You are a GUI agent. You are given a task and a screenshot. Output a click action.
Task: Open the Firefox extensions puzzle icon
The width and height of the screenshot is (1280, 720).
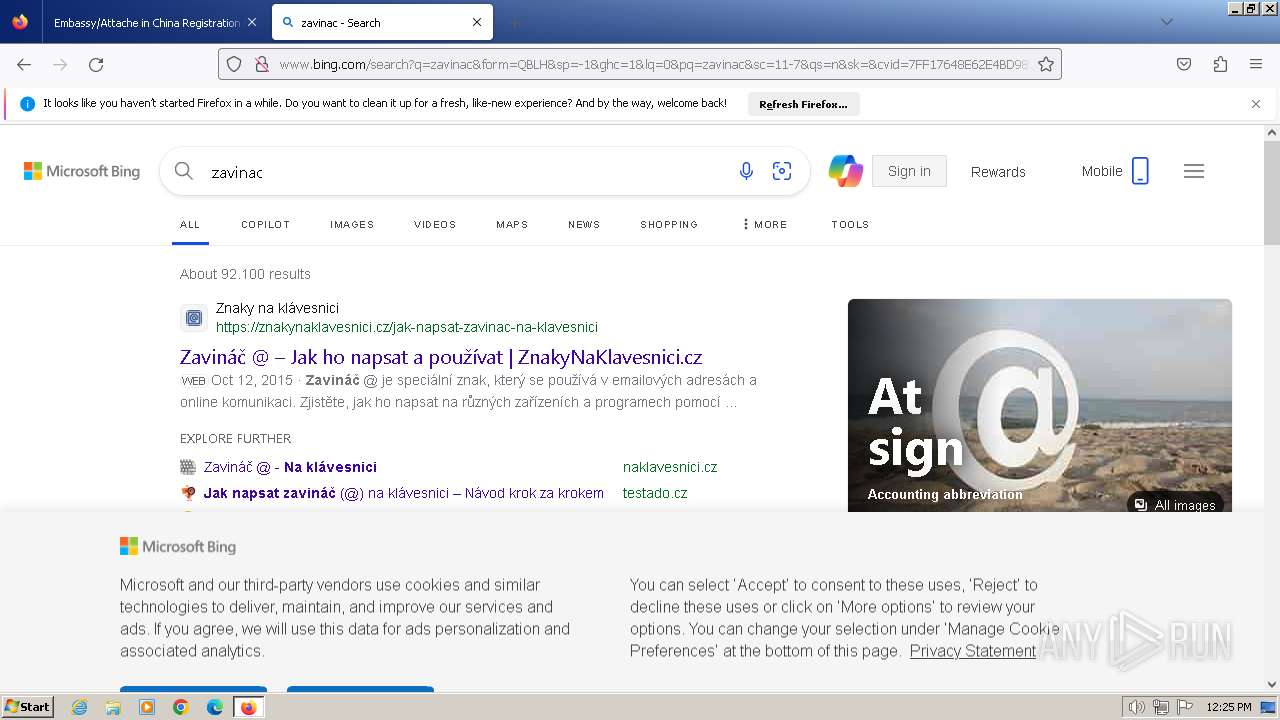pyautogui.click(x=1220, y=64)
